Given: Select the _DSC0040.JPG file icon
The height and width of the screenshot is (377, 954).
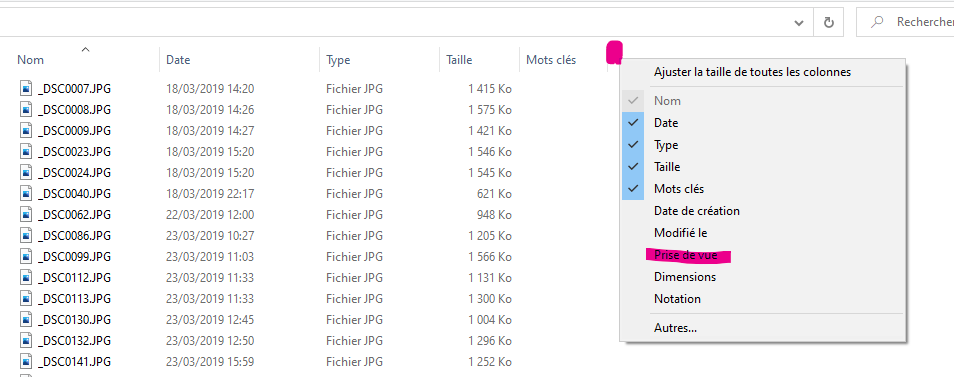Looking at the screenshot, I should [26, 194].
